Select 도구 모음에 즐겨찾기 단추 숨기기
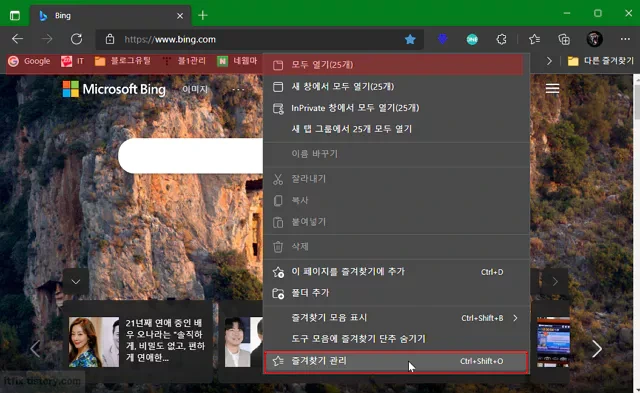Image resolution: width=640 pixels, height=393 pixels. [x=397, y=339]
